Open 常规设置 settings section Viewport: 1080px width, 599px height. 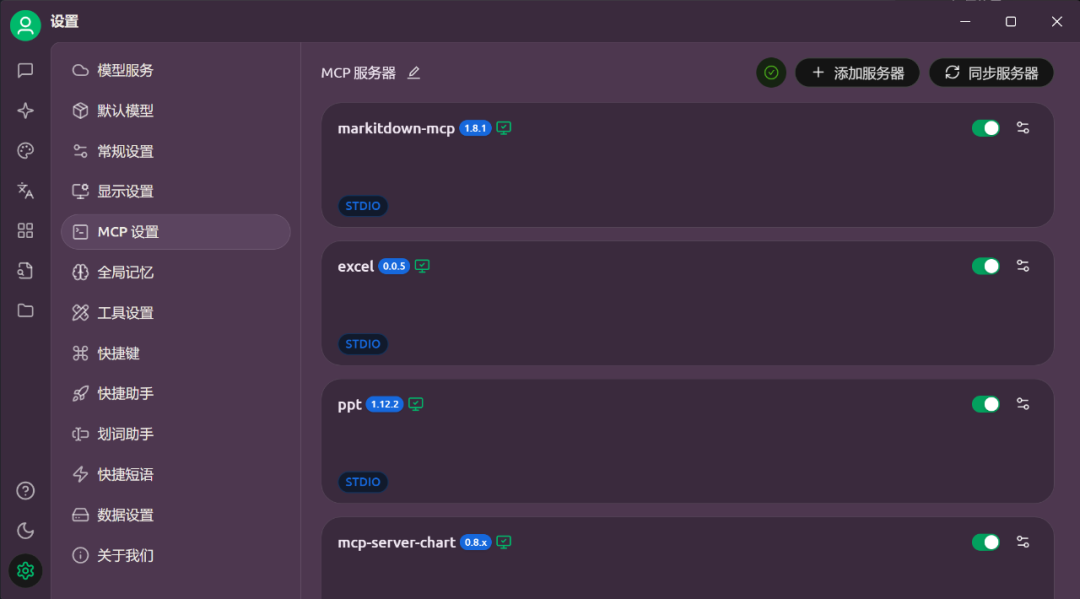(176, 151)
